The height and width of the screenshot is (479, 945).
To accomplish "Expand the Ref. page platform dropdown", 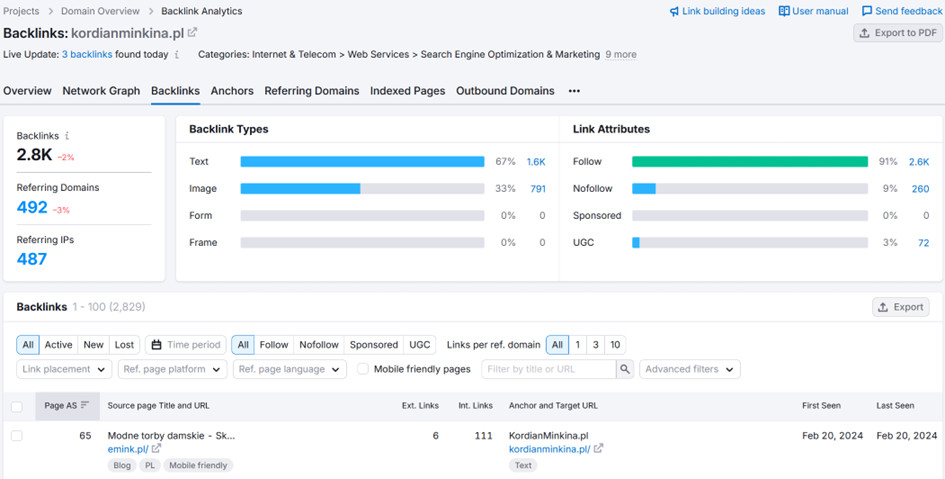I will coord(172,369).
